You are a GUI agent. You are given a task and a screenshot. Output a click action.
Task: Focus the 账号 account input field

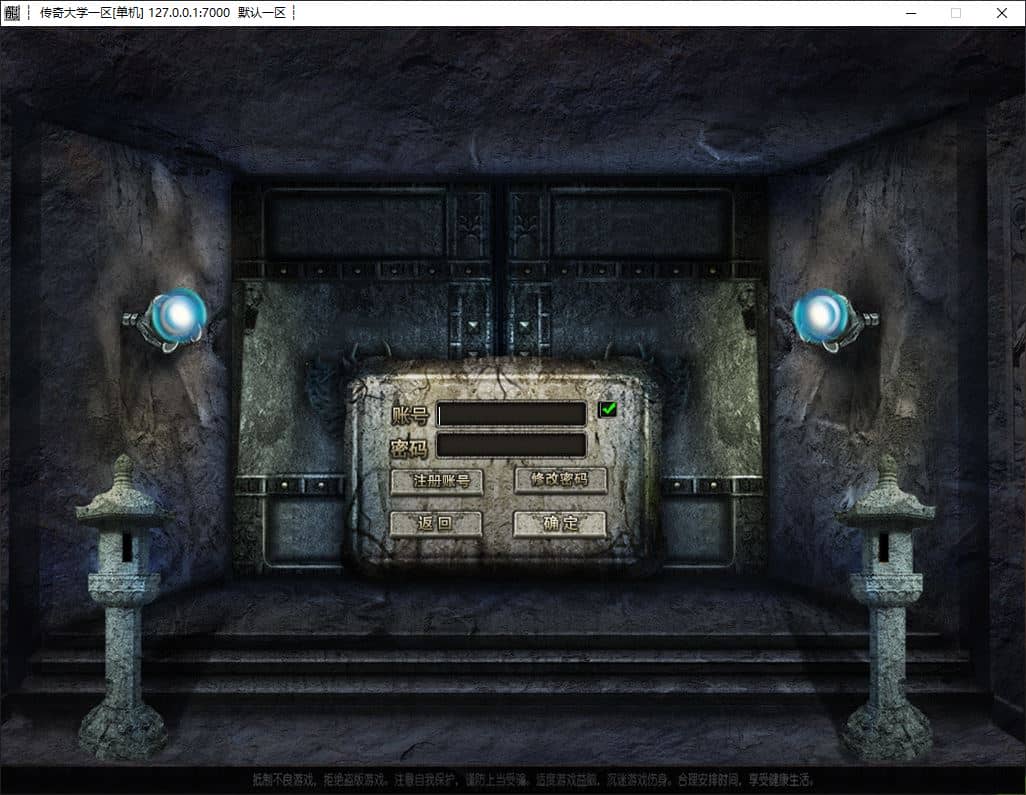(512, 414)
